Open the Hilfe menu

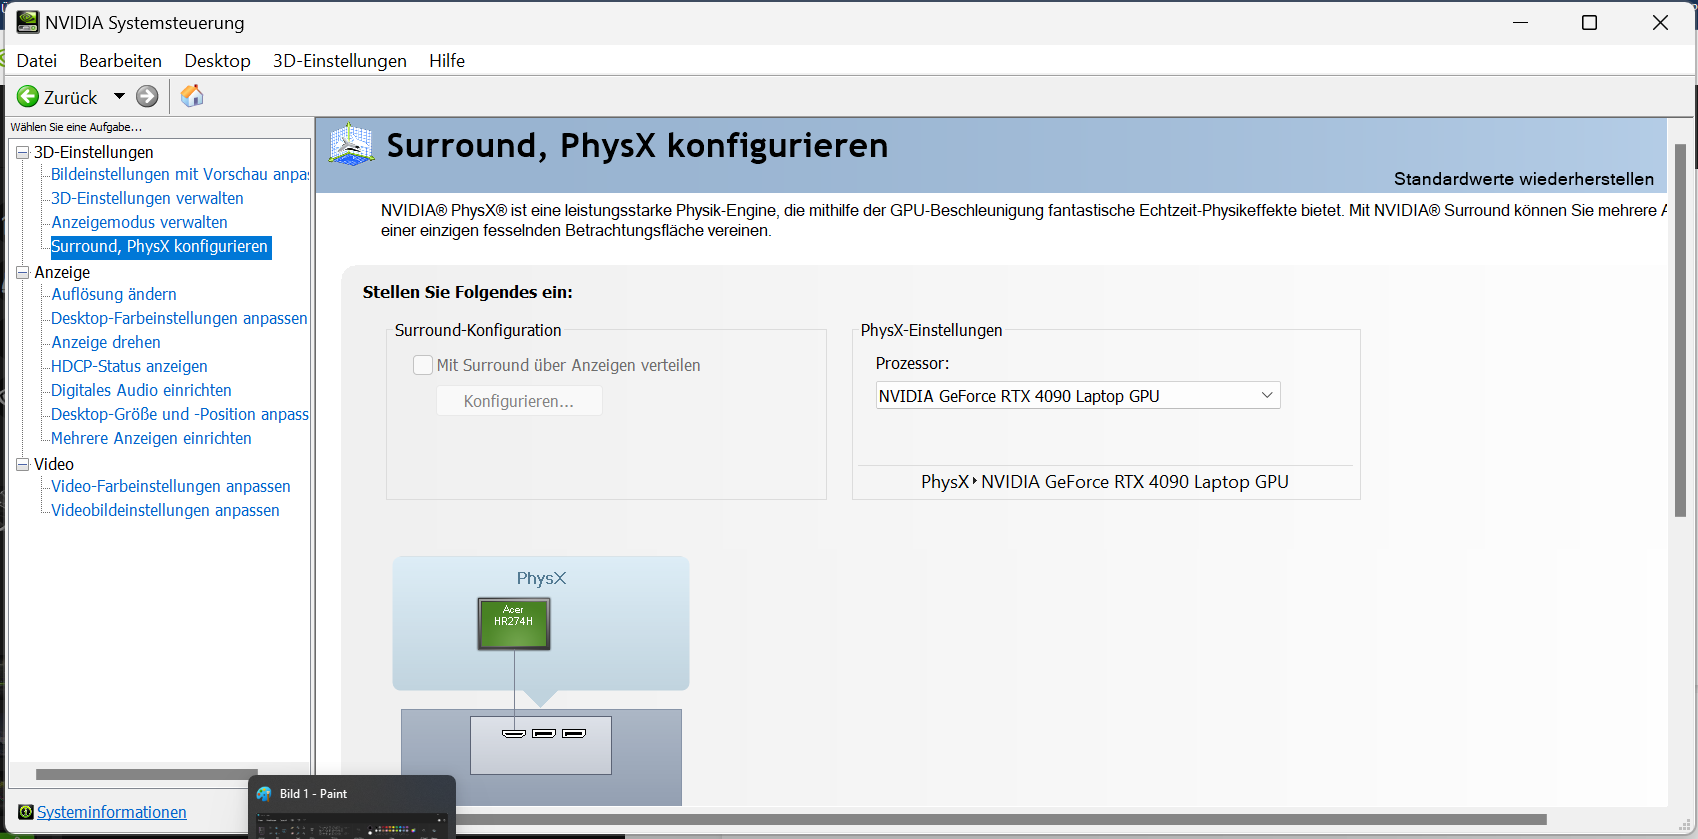447,61
